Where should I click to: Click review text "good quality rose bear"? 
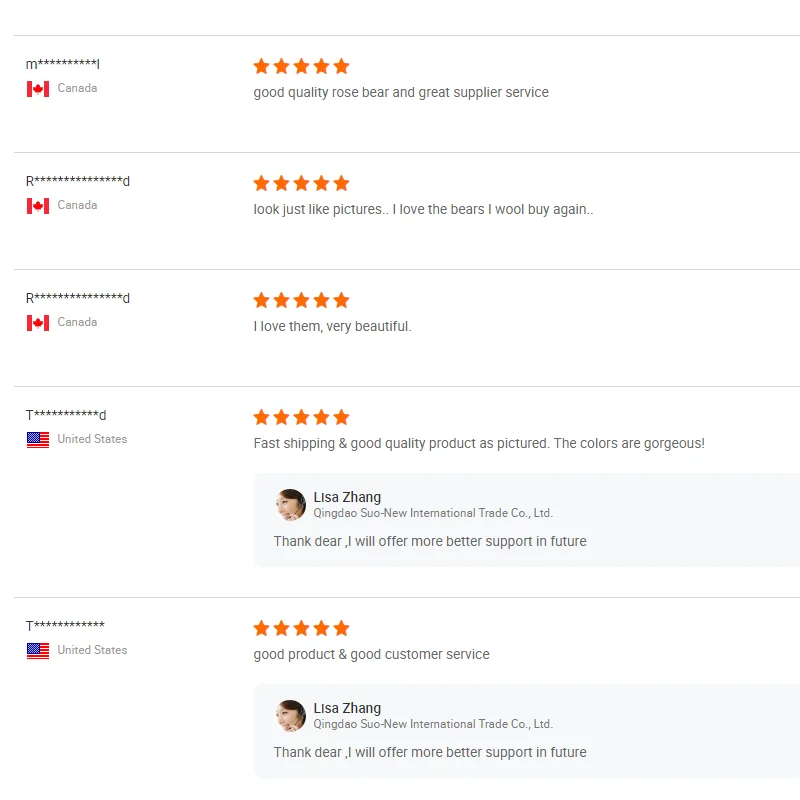(x=401, y=93)
